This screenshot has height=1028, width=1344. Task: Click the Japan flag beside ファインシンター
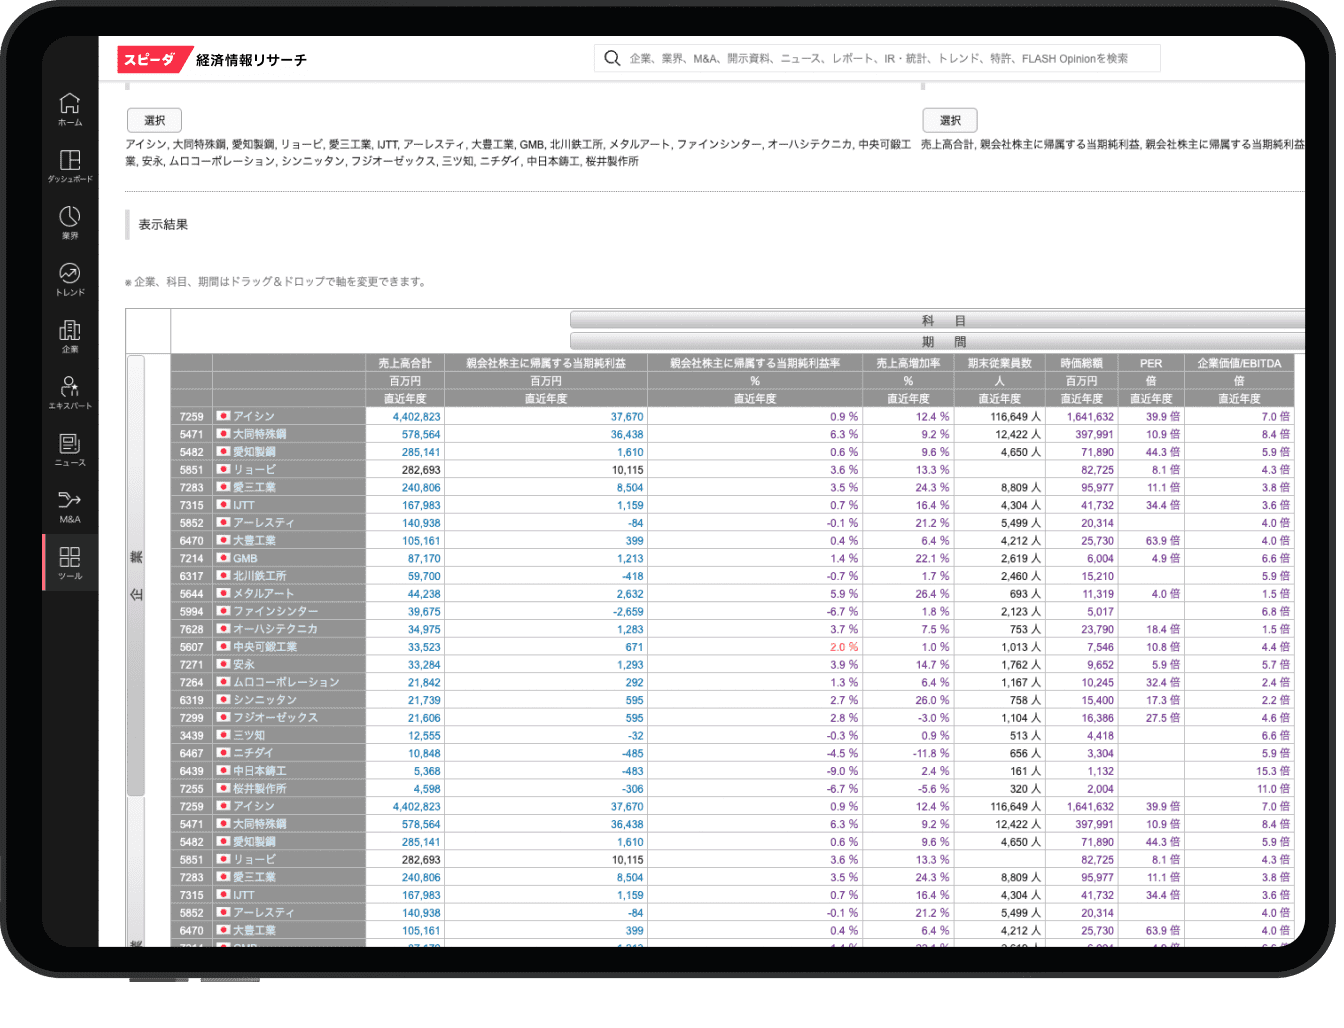click(x=224, y=611)
